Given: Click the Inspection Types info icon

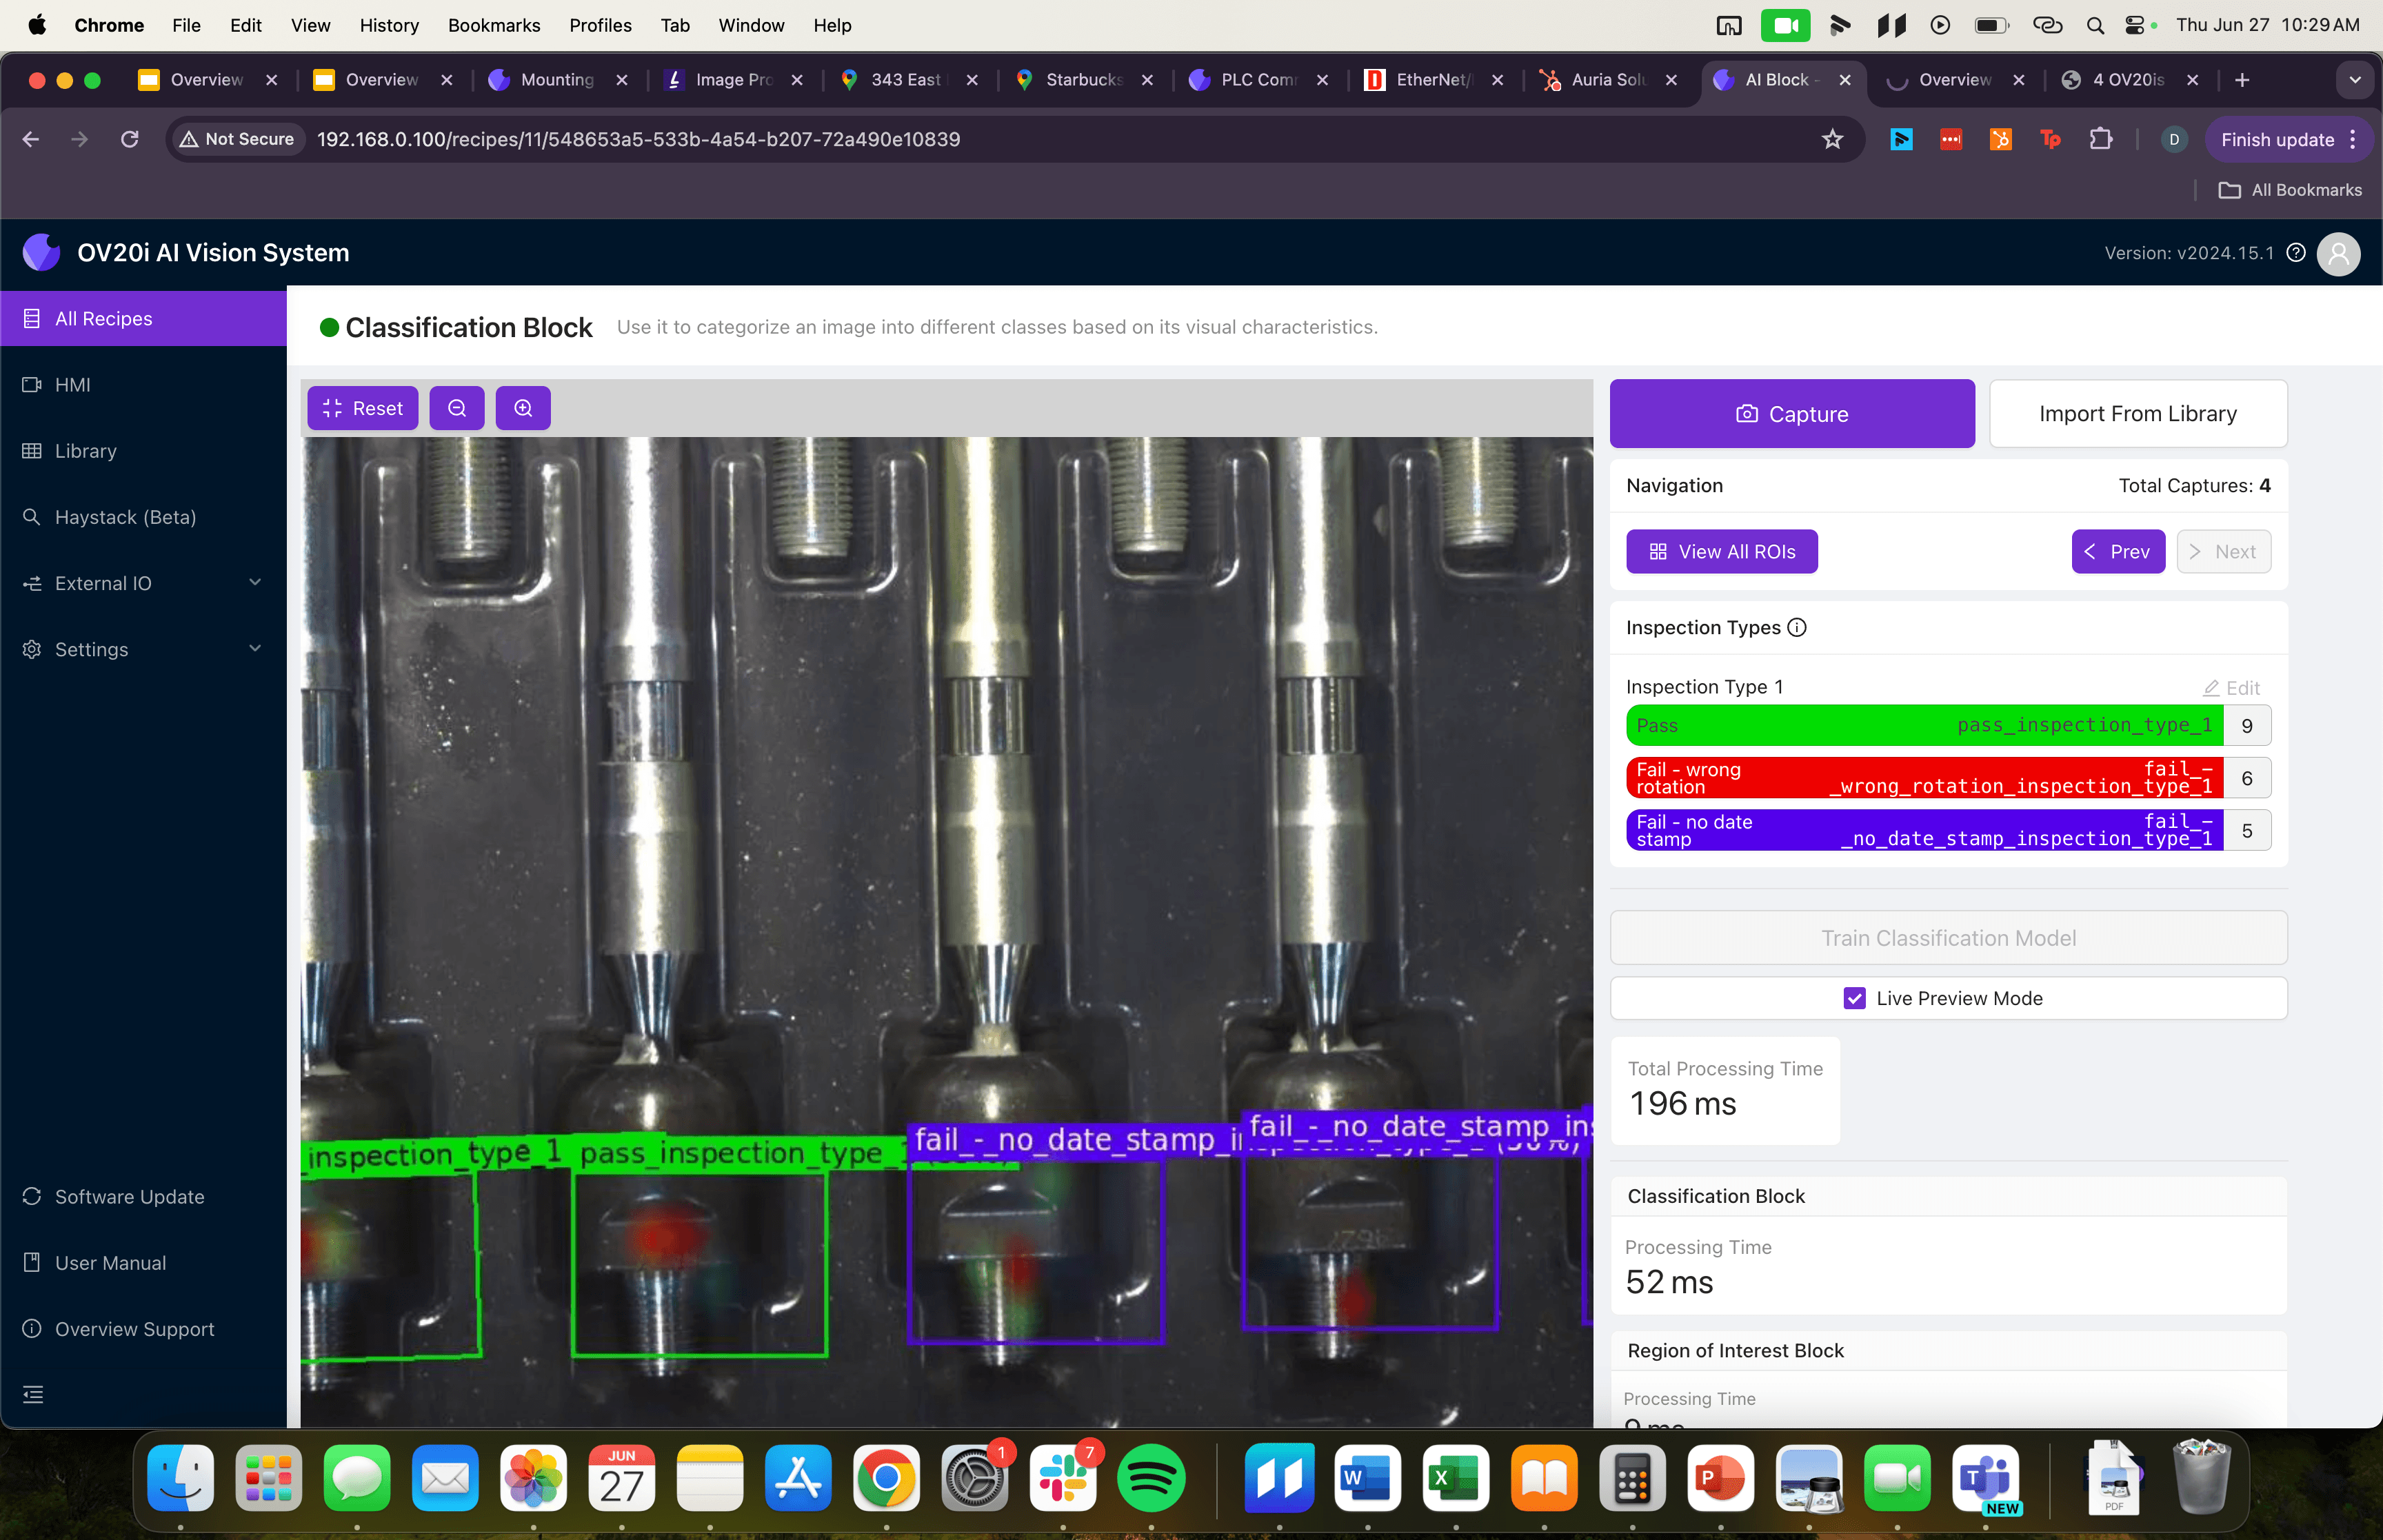Looking at the screenshot, I should 1797,627.
